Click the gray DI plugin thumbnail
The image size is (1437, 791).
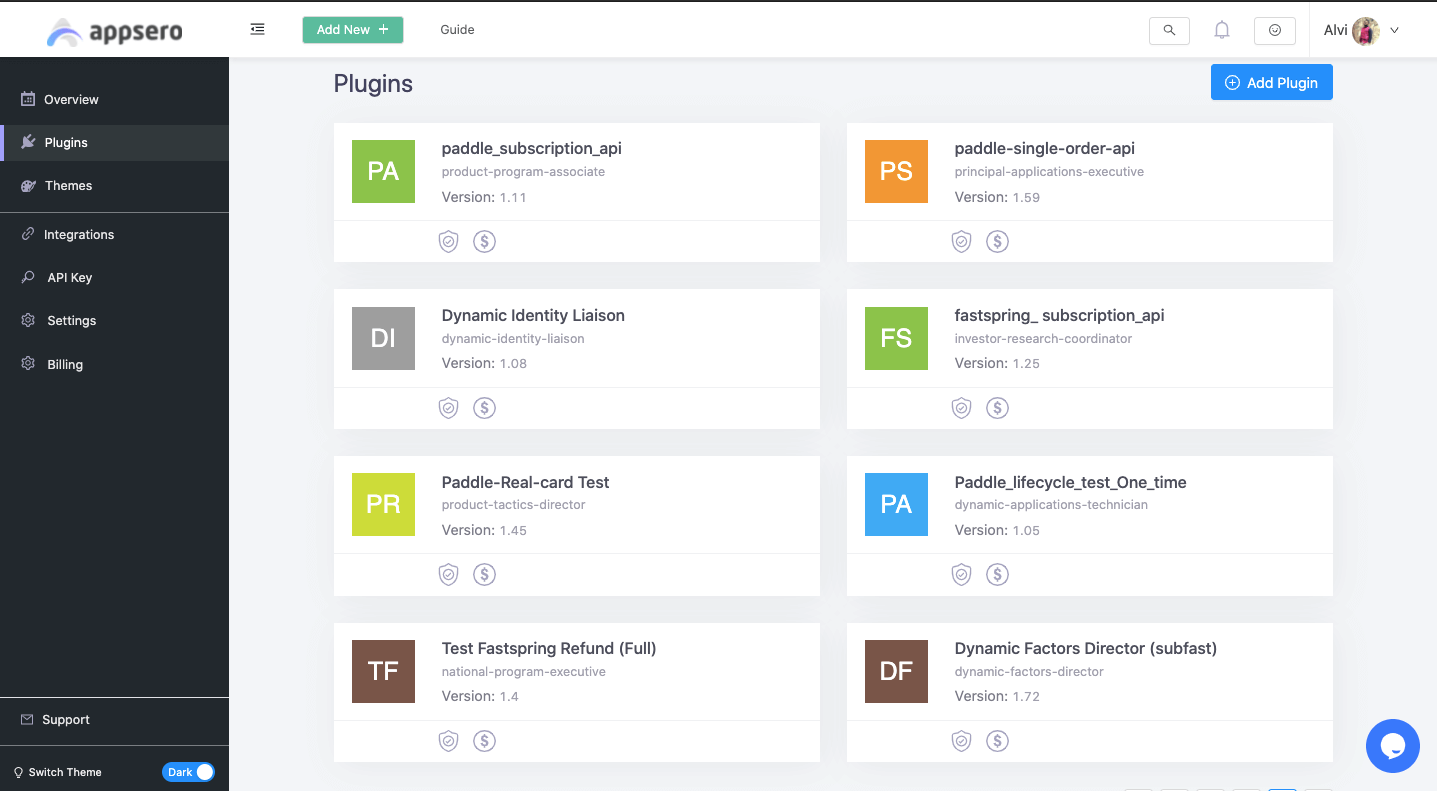tap(383, 338)
